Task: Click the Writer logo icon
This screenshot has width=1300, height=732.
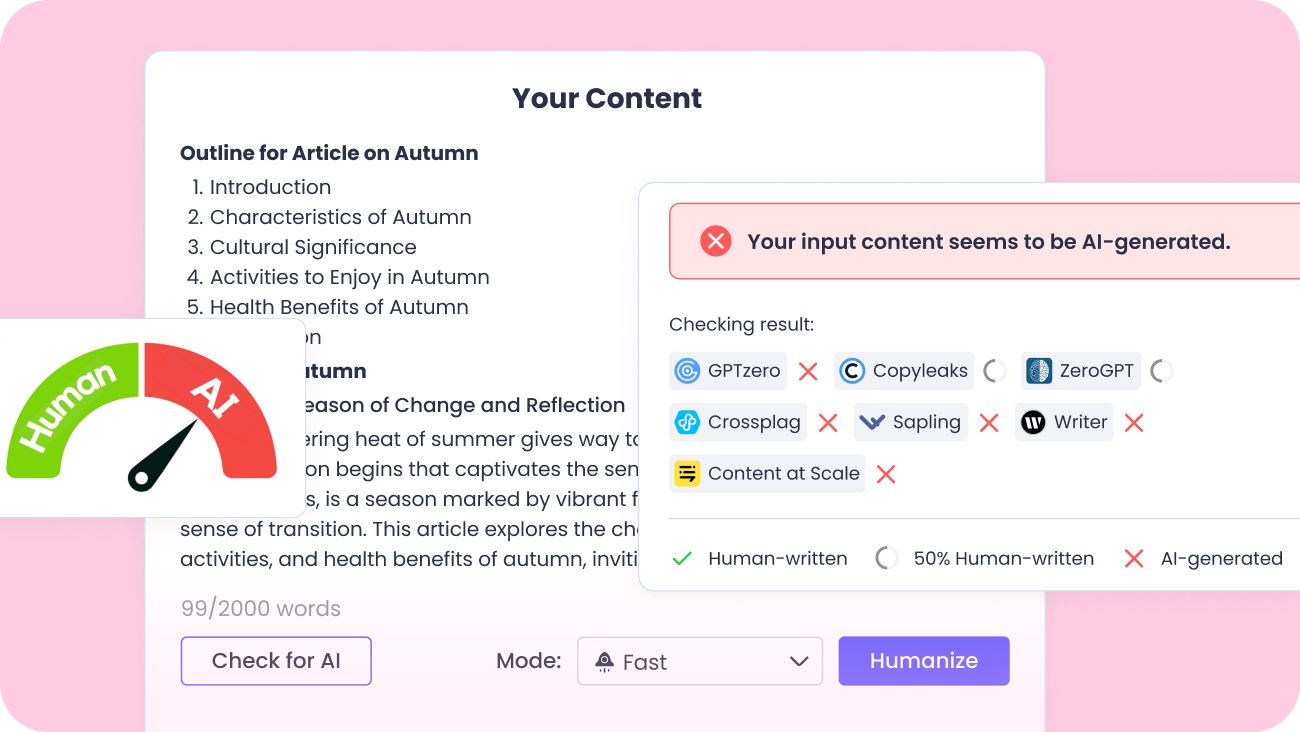Action: click(x=1033, y=422)
